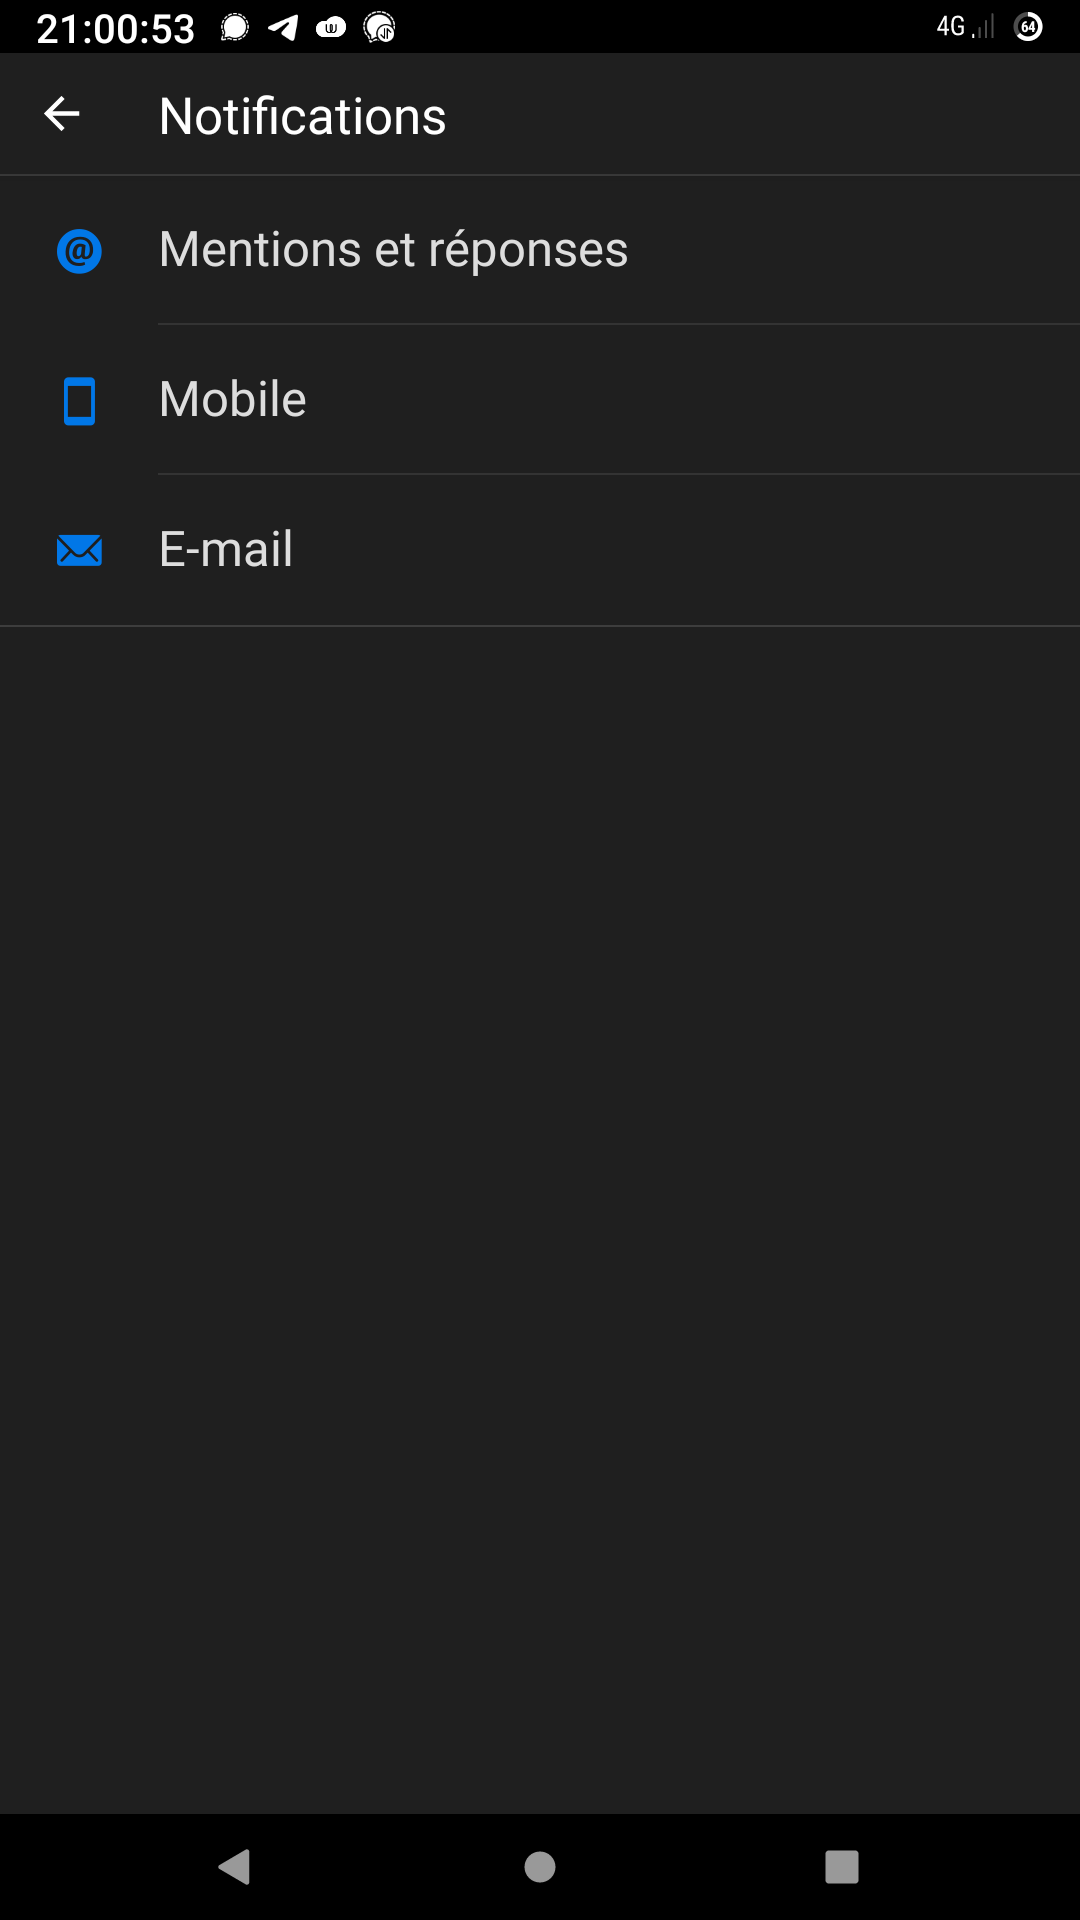Tap the empty area under the settings list
This screenshot has width=1080, height=1920.
540,1220
